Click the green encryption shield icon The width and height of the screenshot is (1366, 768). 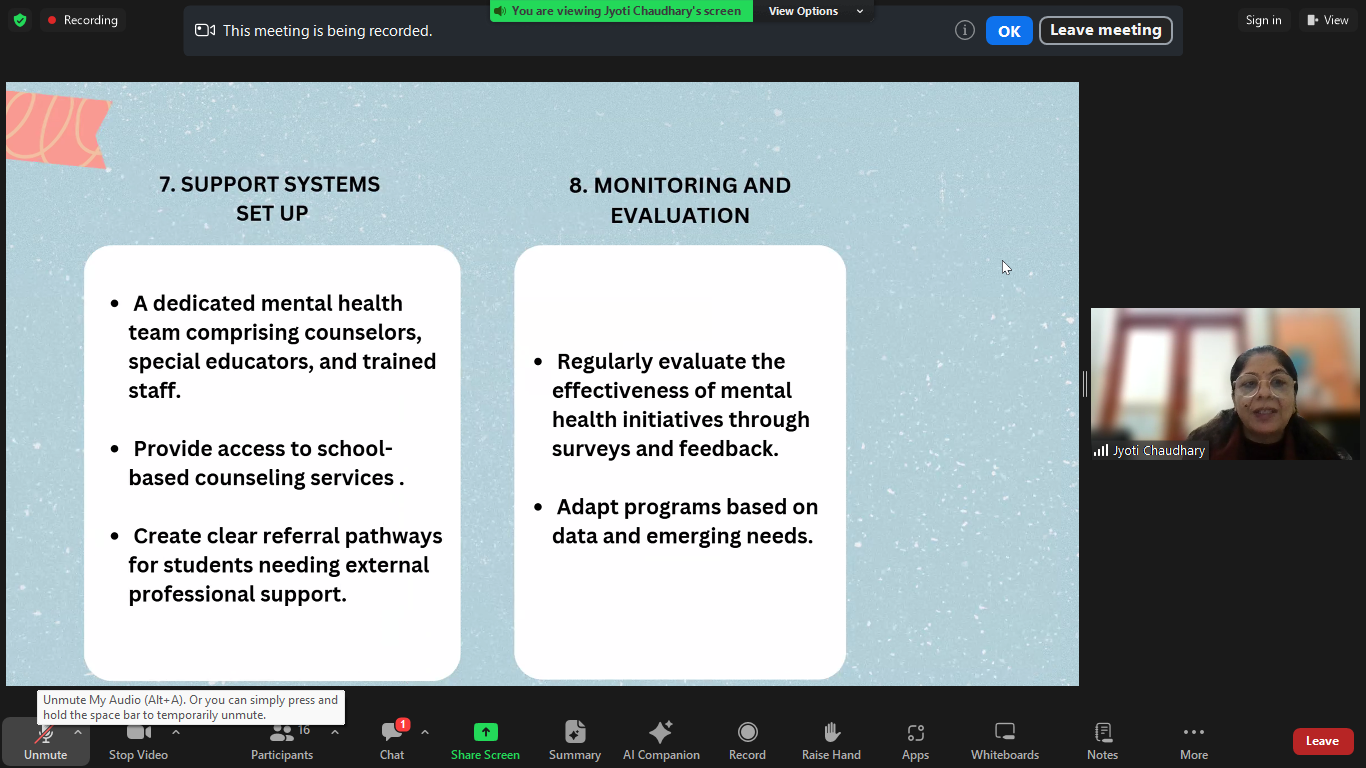[x=20, y=20]
